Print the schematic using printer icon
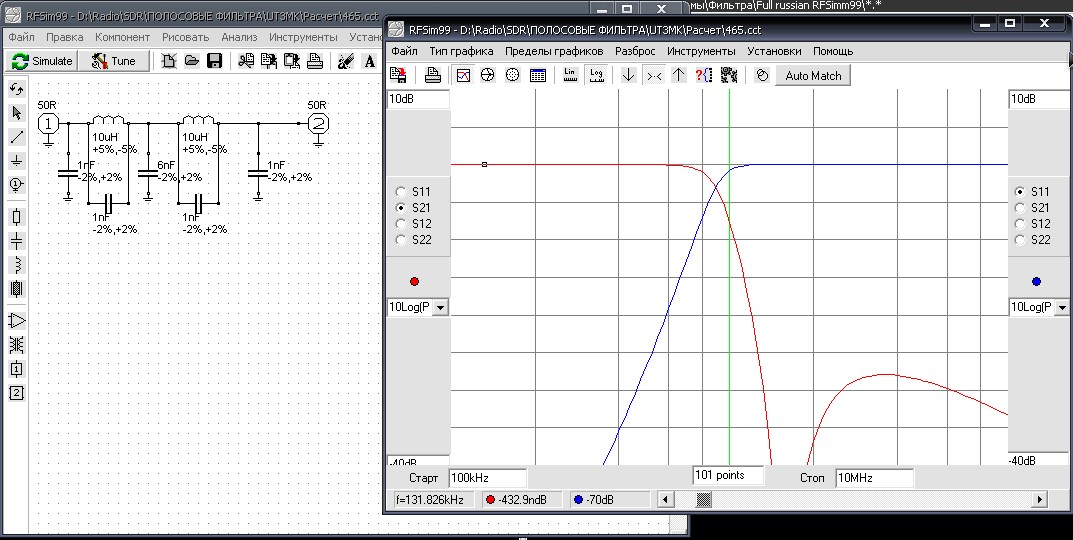 click(x=315, y=61)
